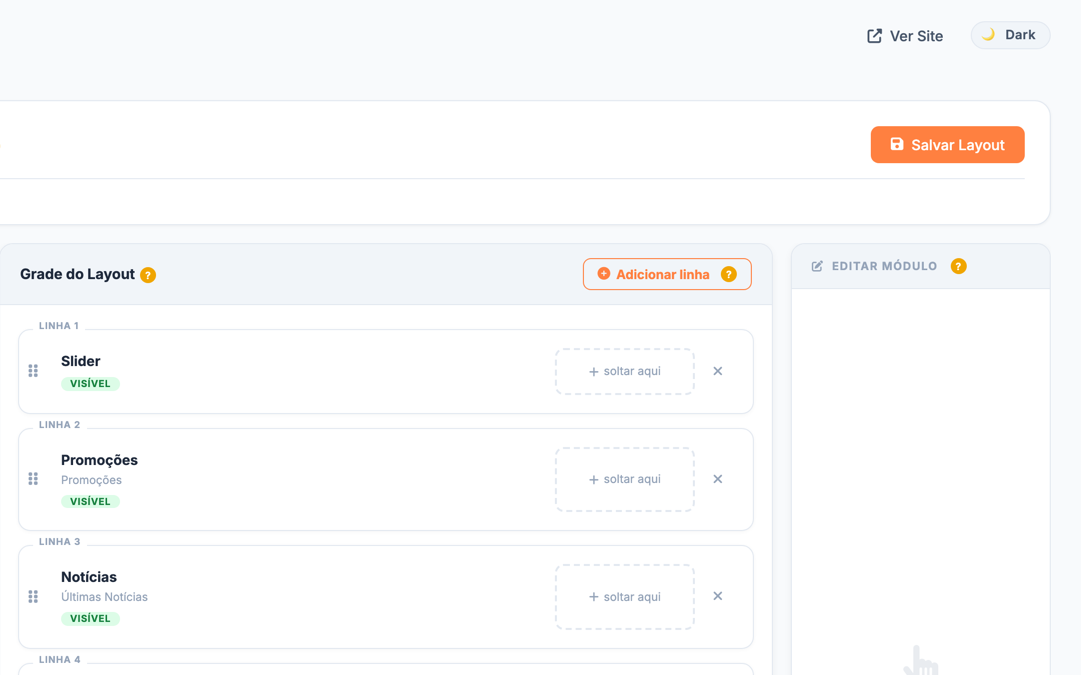Viewport: 1081px width, 675px height.
Task: Grab the drag handle of Promoções row
Action: point(33,478)
